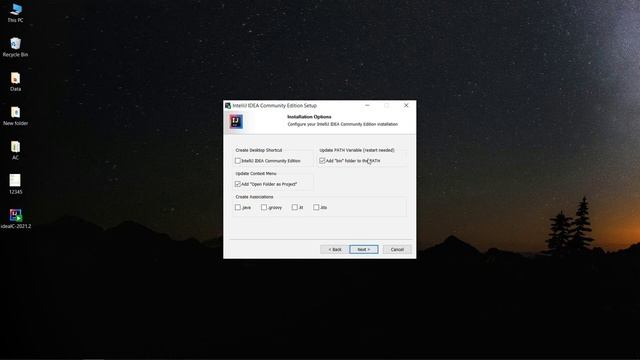Image resolution: width=640 pixels, height=360 pixels.
Task: Go to previous step with Back button
Action: (x=334, y=249)
